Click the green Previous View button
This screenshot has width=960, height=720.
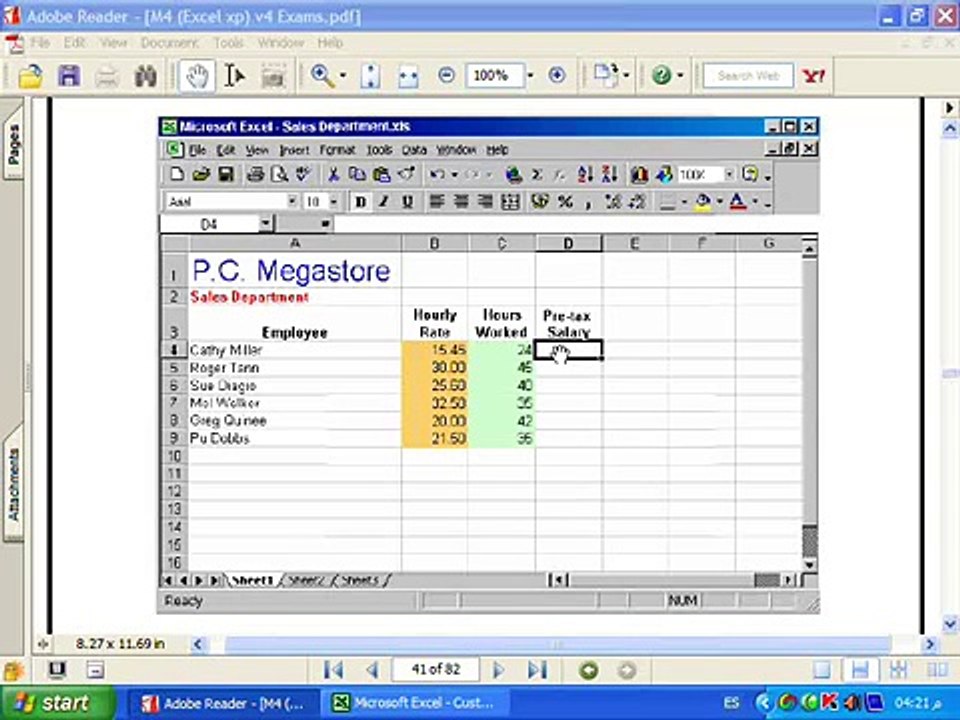(x=588, y=670)
